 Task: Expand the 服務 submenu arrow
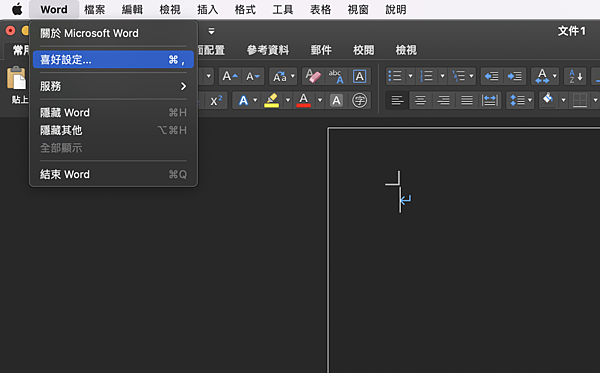[x=183, y=86]
